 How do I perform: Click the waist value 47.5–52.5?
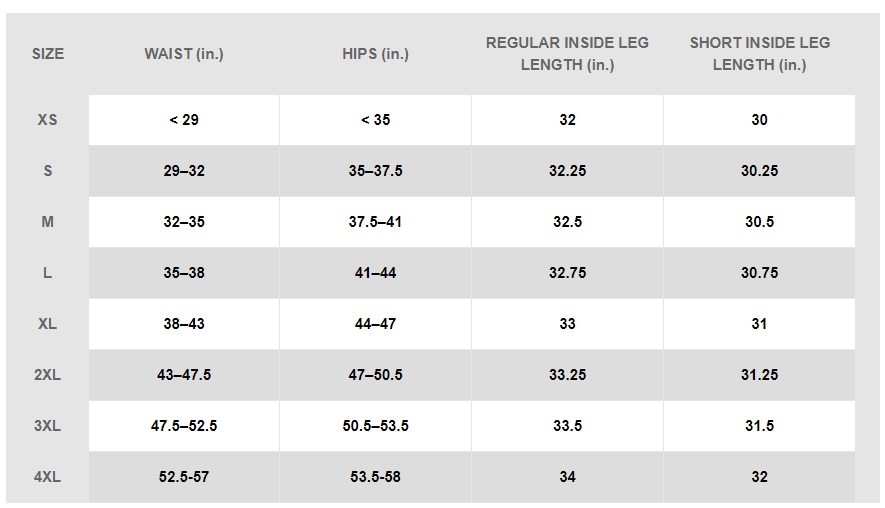pyautogui.click(x=184, y=426)
